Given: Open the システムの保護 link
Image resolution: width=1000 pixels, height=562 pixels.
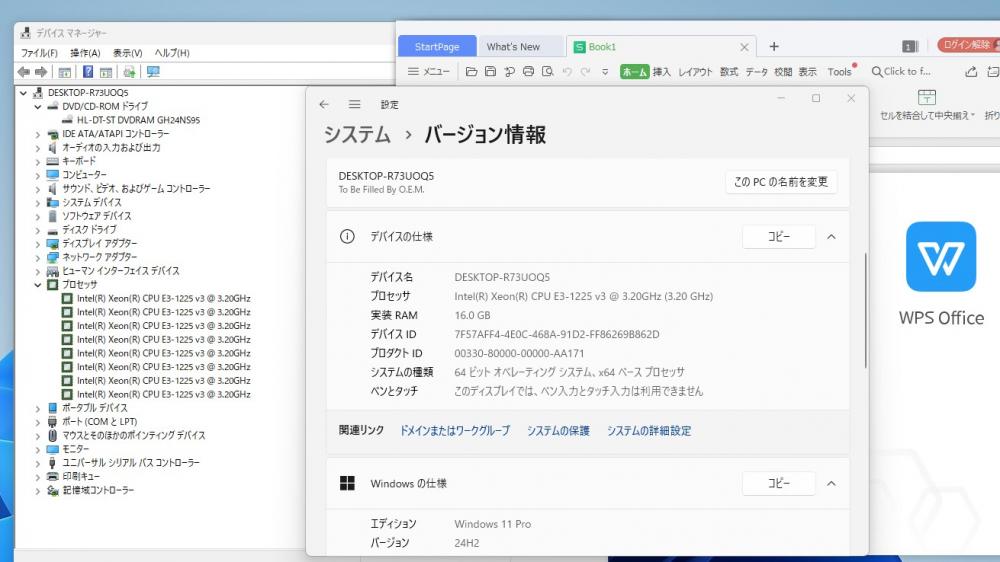Looking at the screenshot, I should coord(558,431).
